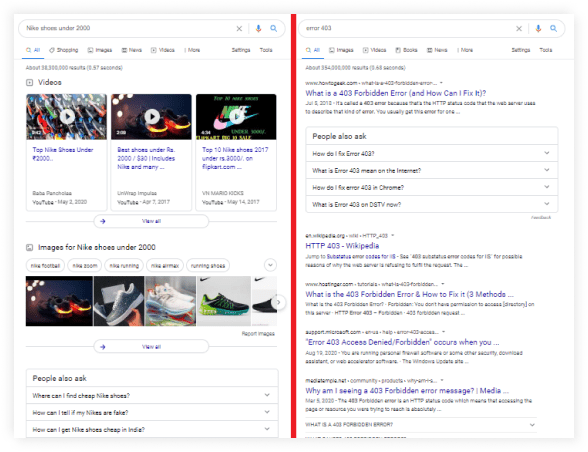This screenshot has height=452, width=588.
Task: Select 'running shoes' image filter chip
Action: click(x=208, y=266)
